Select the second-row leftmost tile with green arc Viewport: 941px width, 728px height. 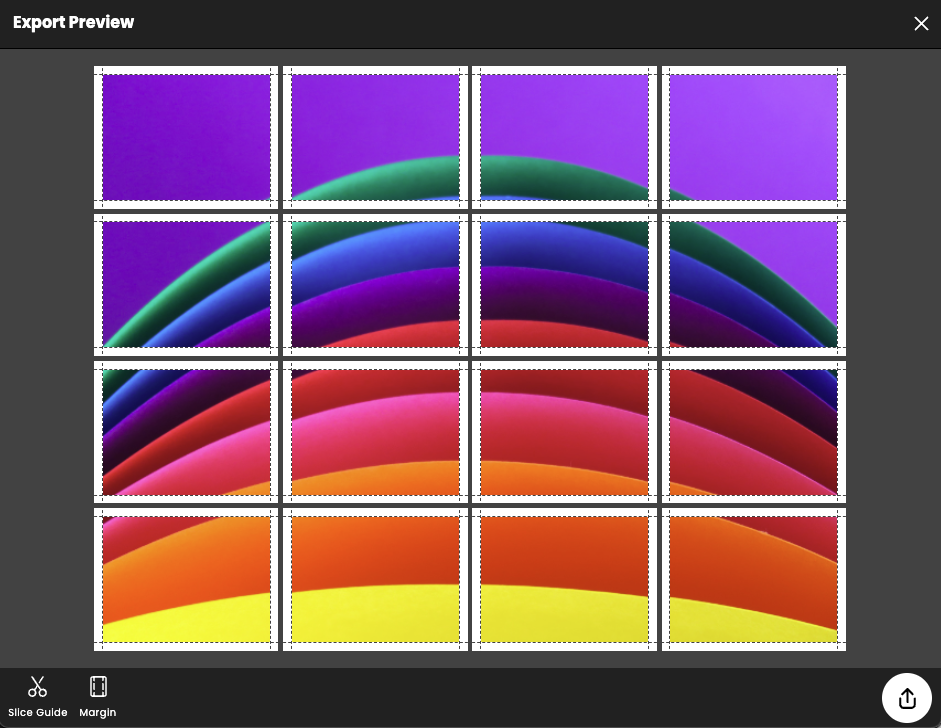click(x=185, y=283)
